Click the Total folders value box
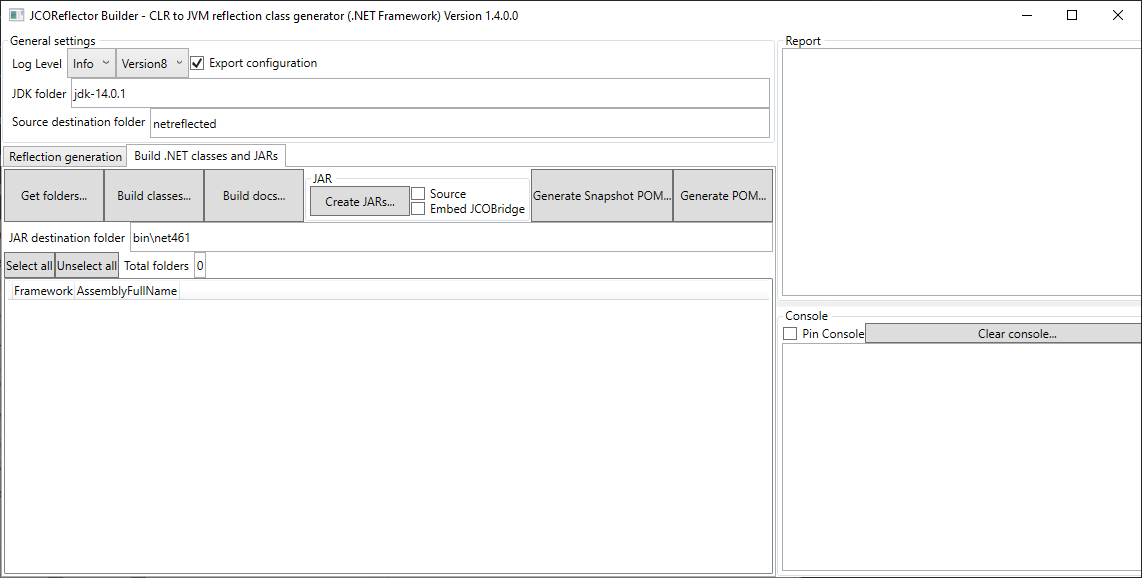Image resolution: width=1142 pixels, height=578 pixels. click(x=200, y=266)
